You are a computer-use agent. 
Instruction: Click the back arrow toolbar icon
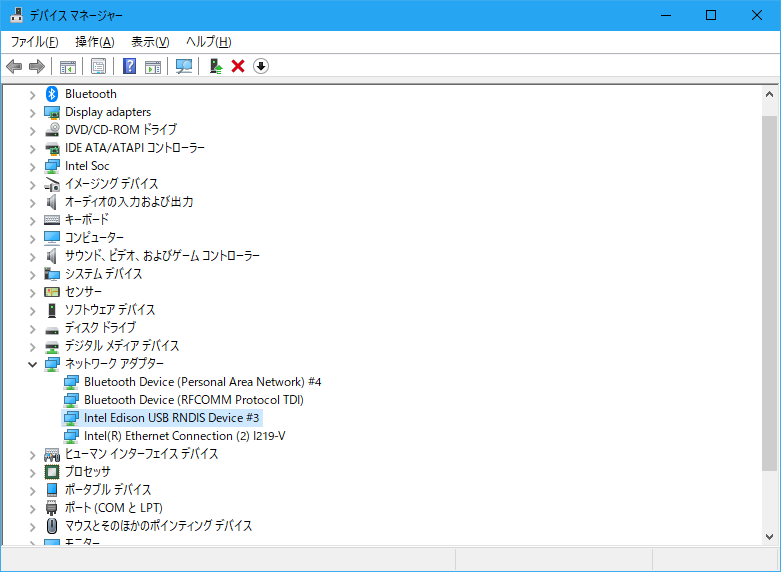tap(14, 66)
